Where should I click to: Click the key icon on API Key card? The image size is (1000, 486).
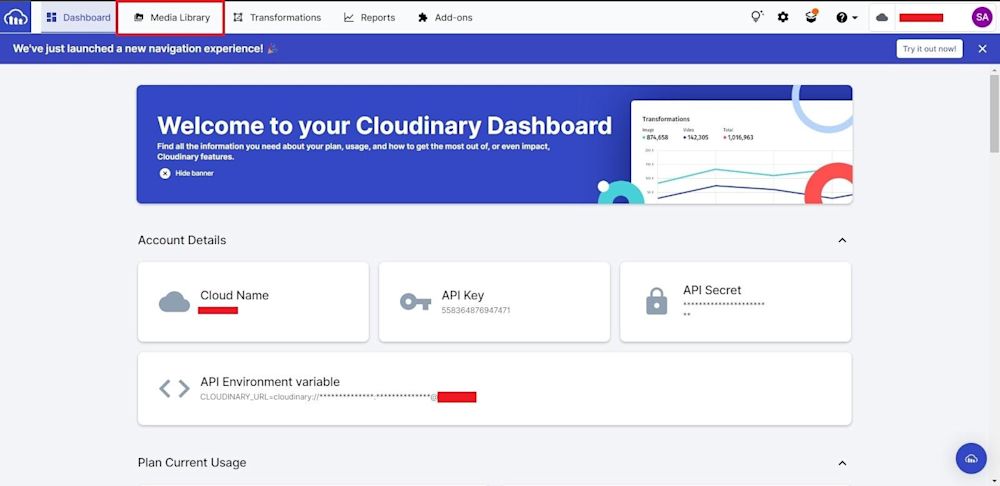click(x=415, y=302)
